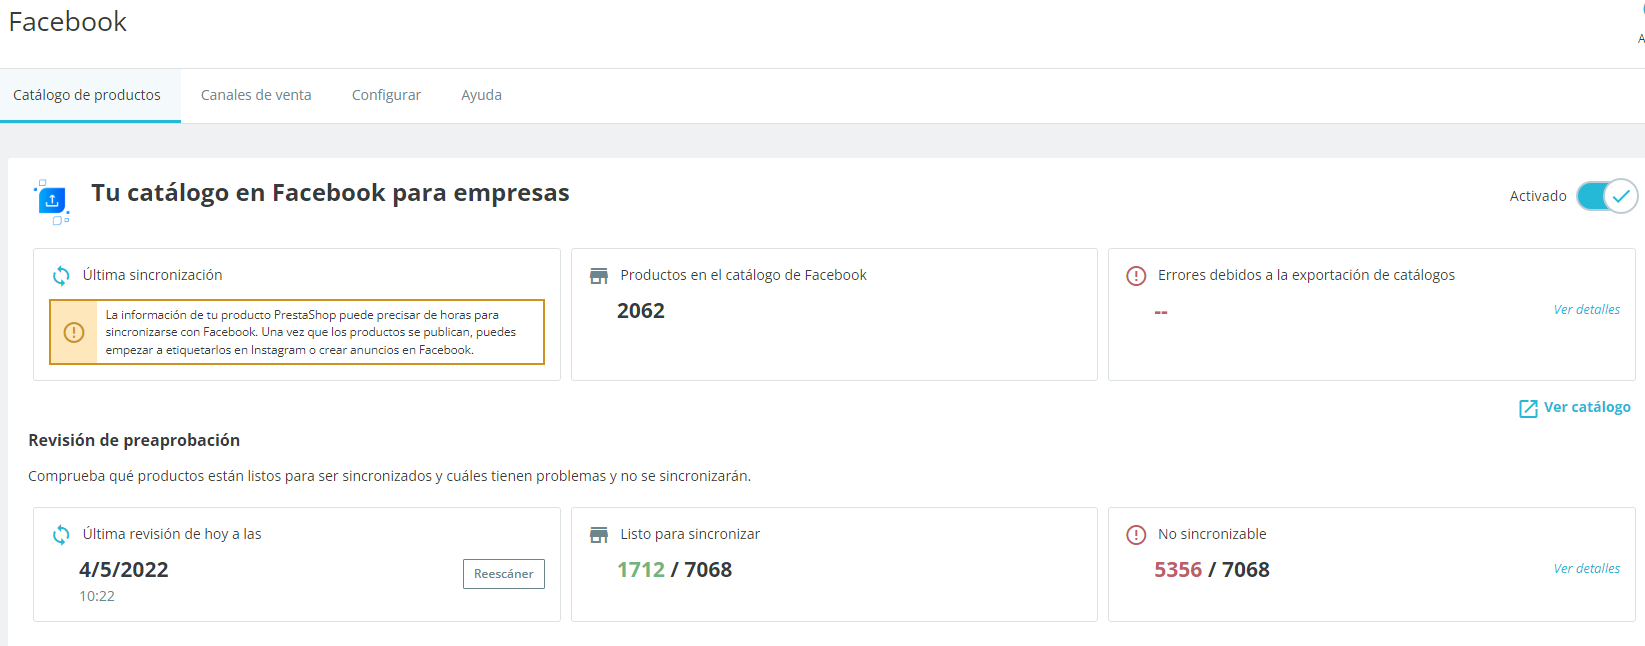
Task: Click Ver detalles for No sincronizable products
Action: coord(1586,569)
